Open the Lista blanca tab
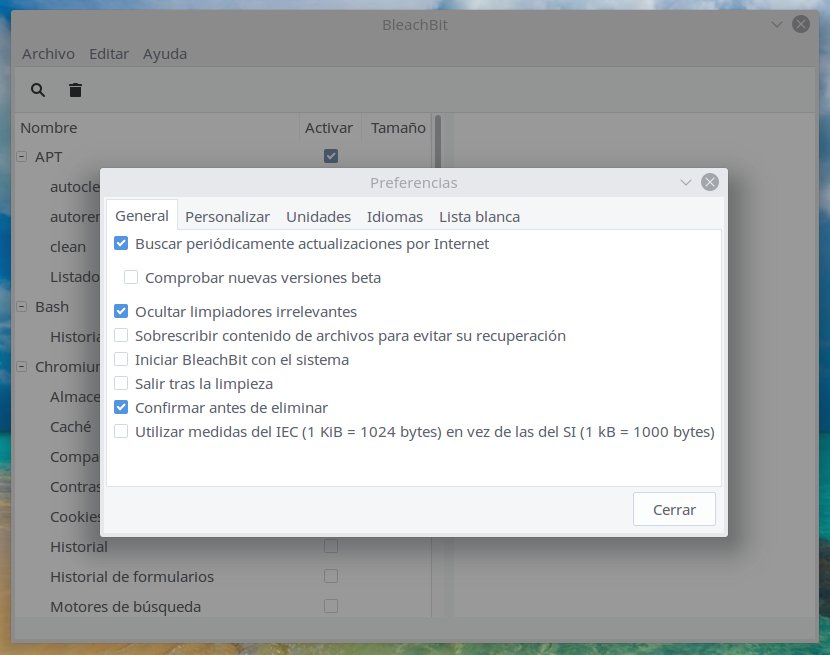The height and width of the screenshot is (655, 830). click(479, 216)
